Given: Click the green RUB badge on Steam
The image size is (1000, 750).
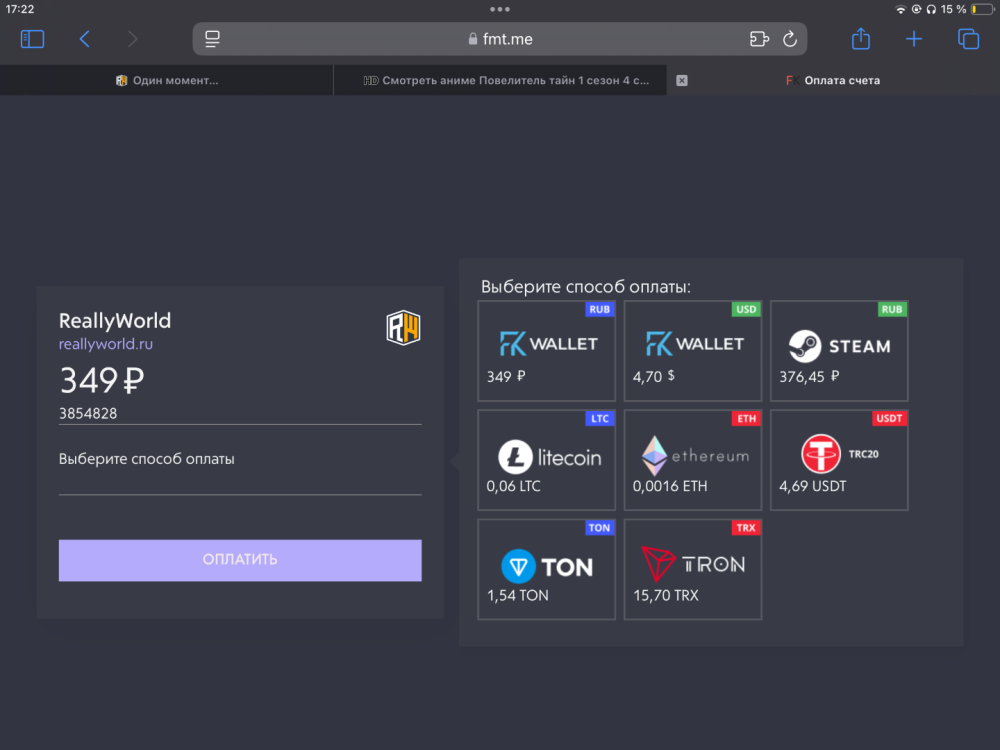Looking at the screenshot, I should point(892,309).
